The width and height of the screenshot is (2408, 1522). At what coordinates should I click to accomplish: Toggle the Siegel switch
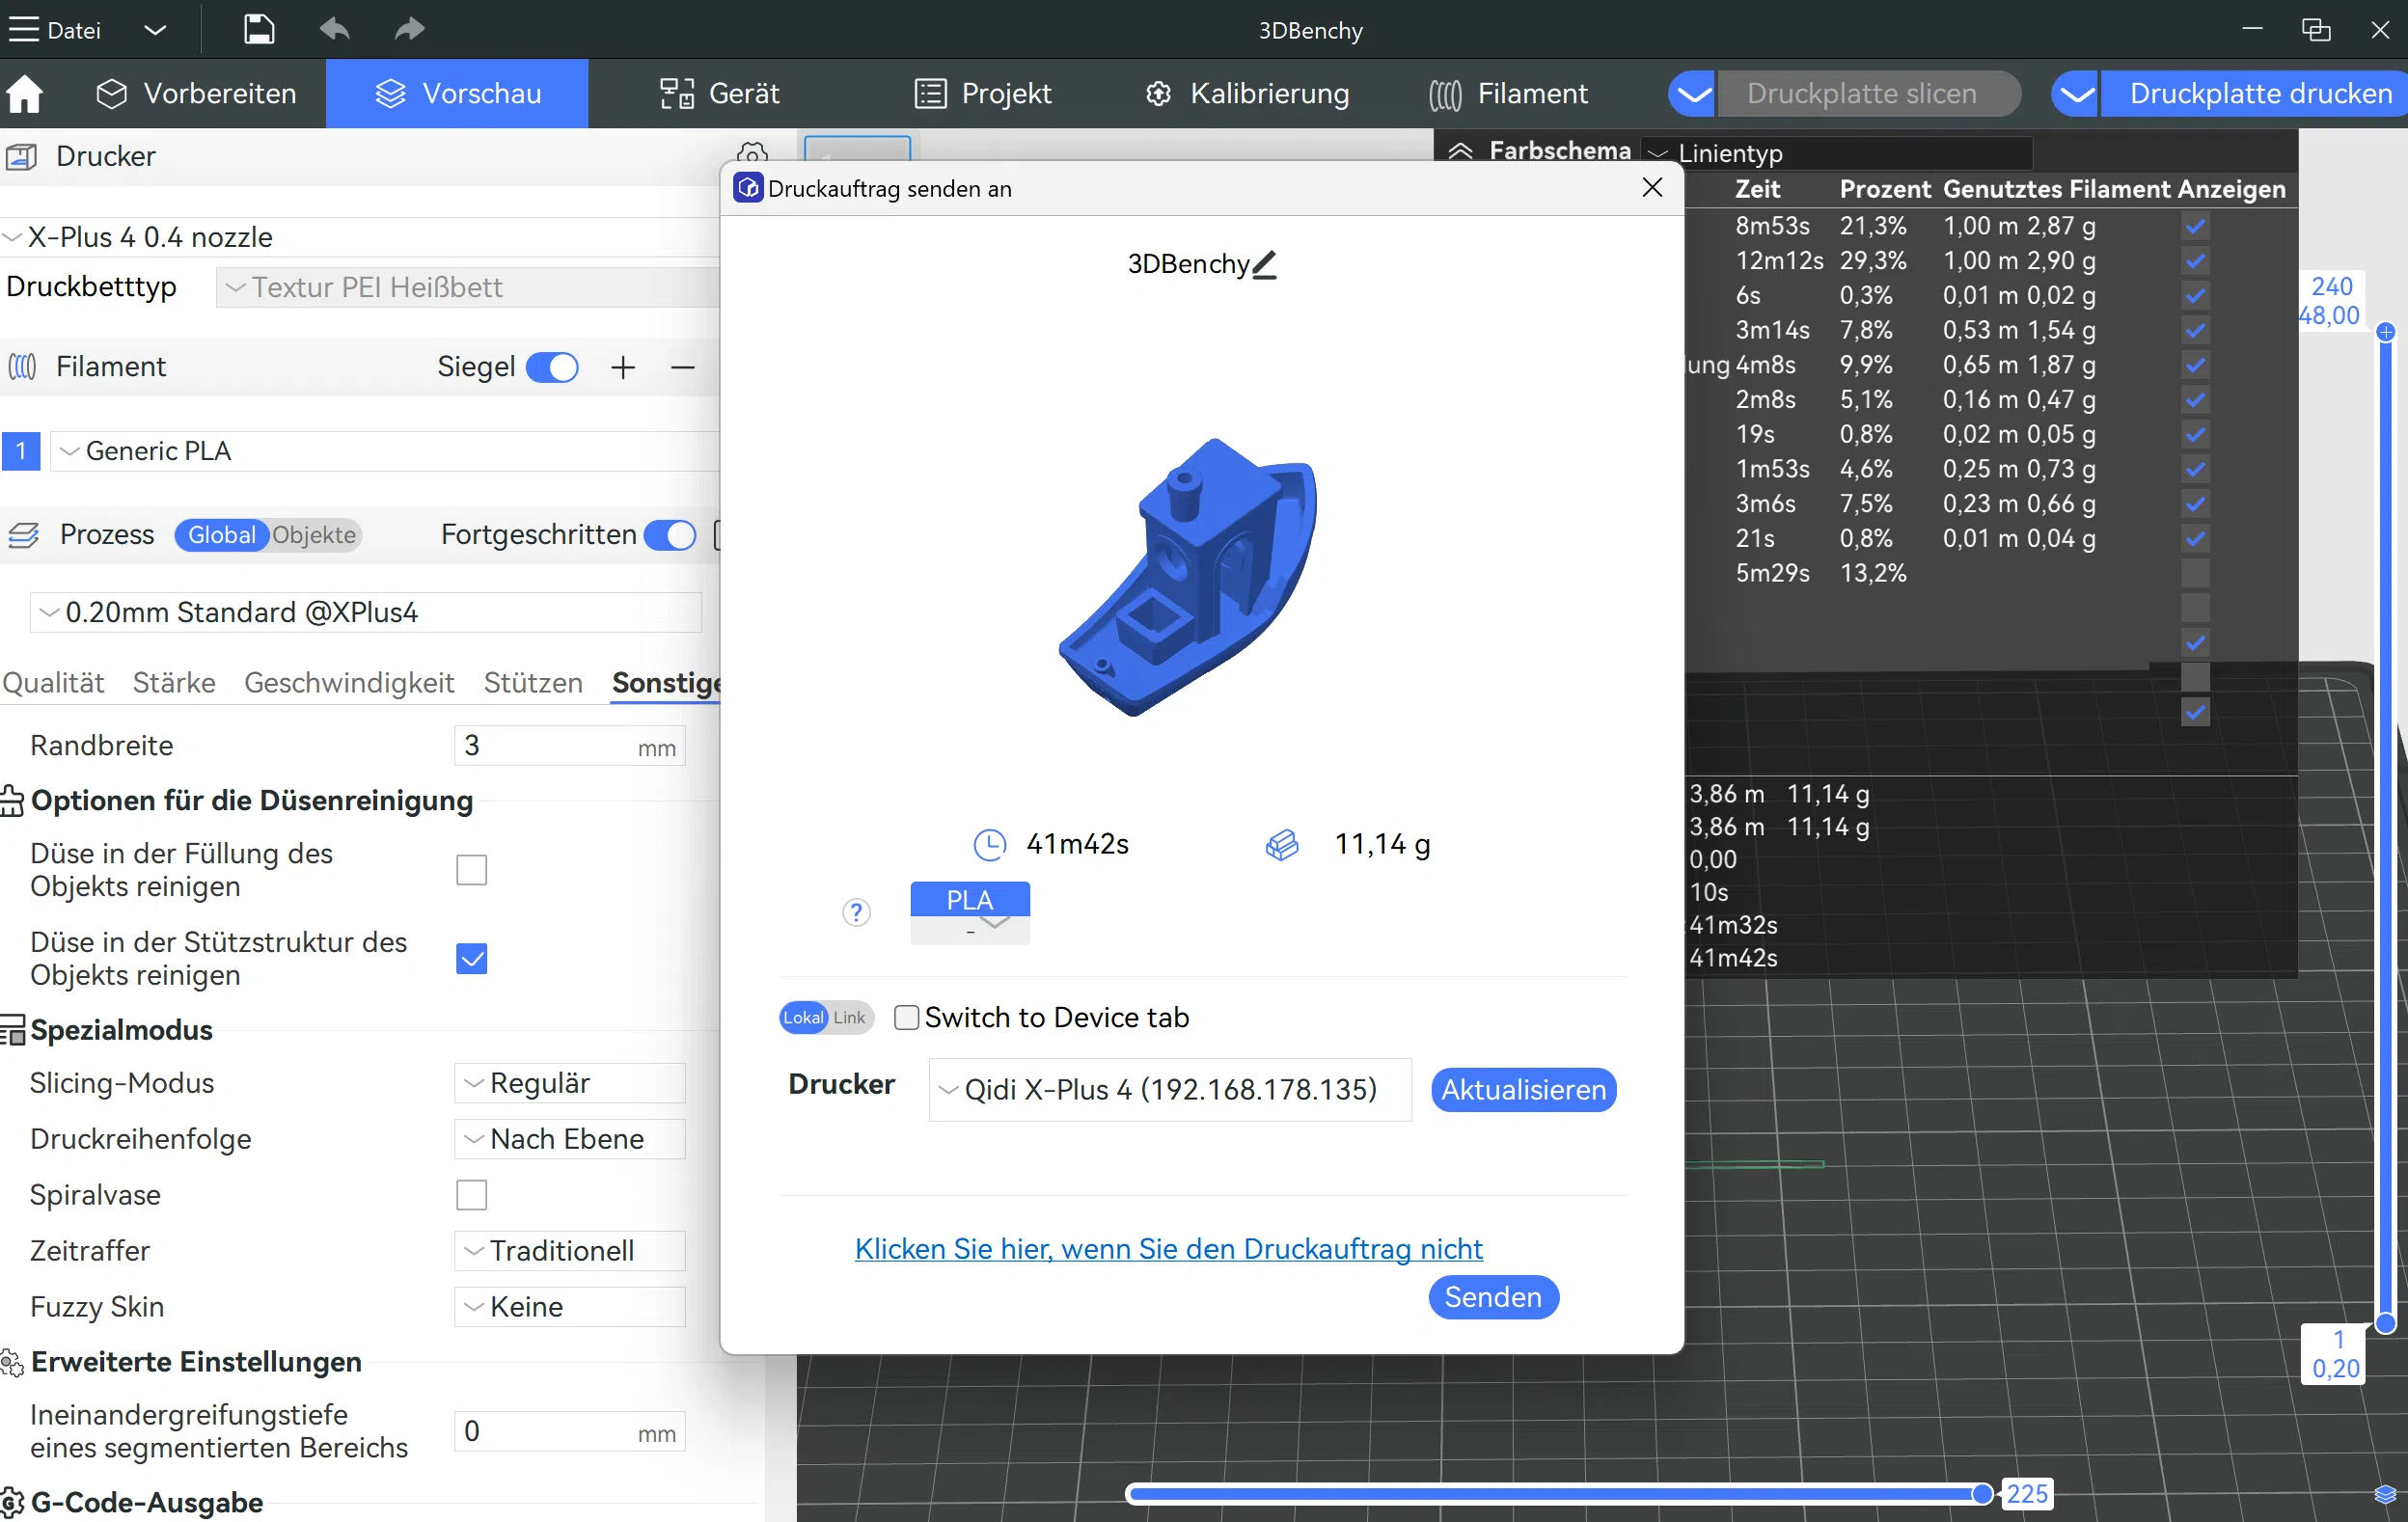coord(552,367)
